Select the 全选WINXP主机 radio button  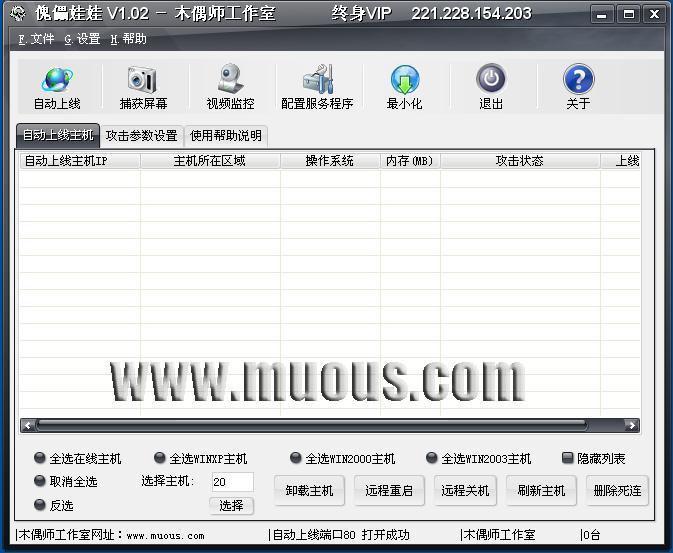click(x=160, y=458)
